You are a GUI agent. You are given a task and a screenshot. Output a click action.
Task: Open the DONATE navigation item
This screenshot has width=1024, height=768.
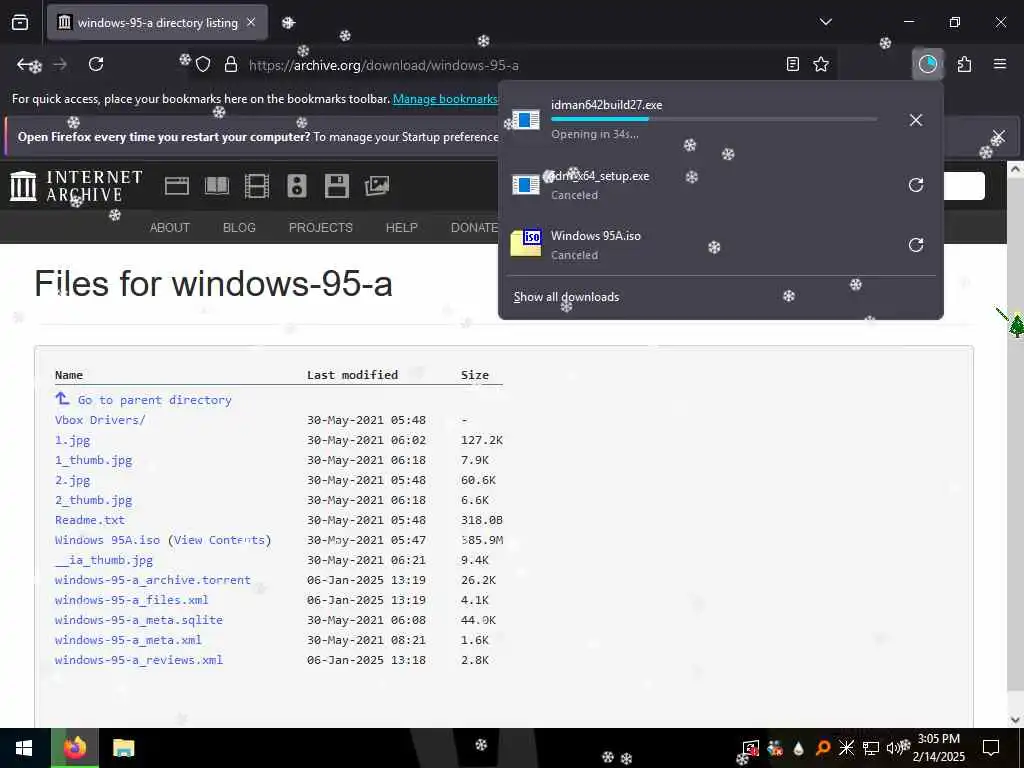coord(475,228)
